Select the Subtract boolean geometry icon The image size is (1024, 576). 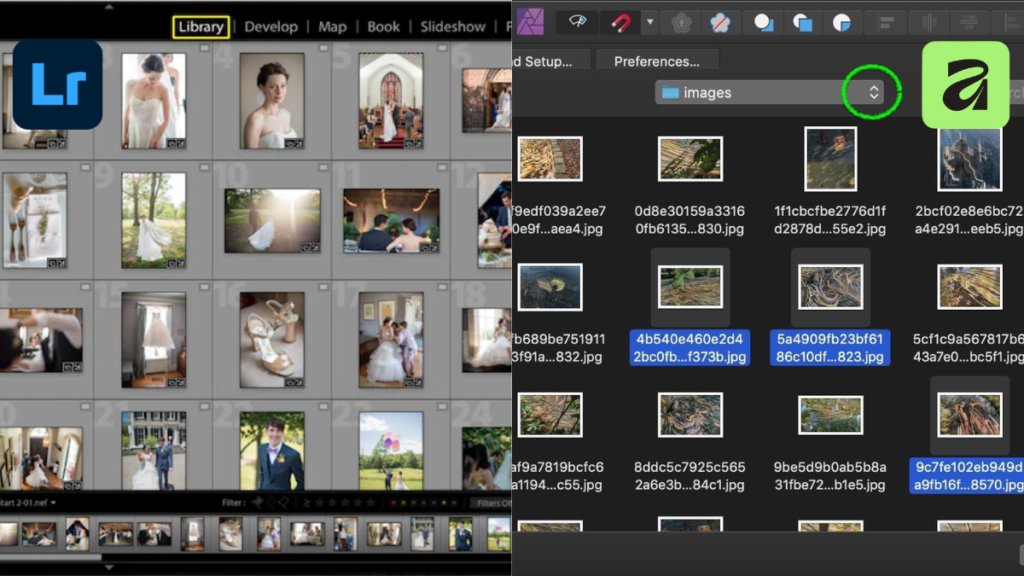point(802,22)
